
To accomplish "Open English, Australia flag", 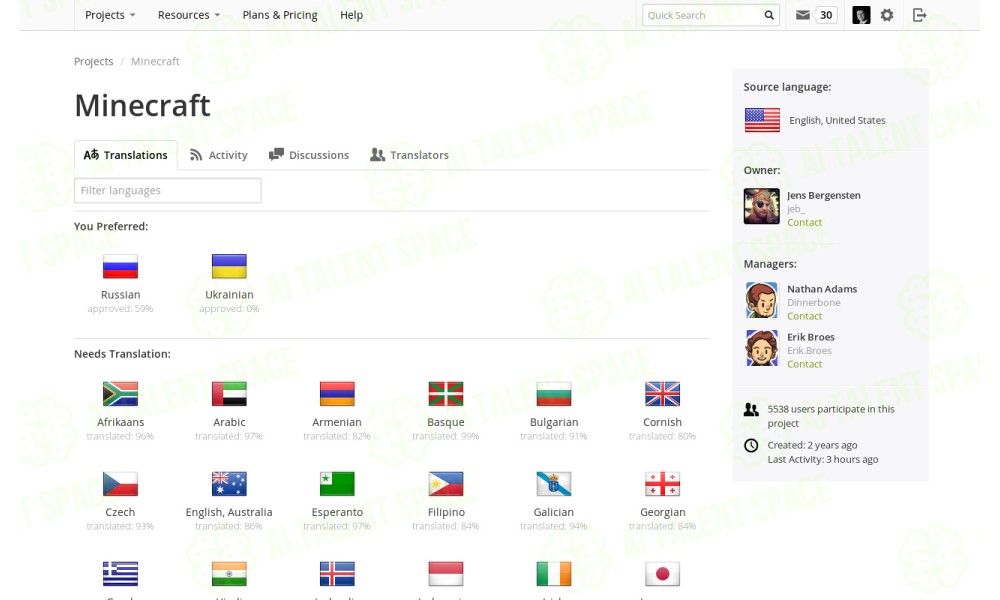I will [229, 484].
